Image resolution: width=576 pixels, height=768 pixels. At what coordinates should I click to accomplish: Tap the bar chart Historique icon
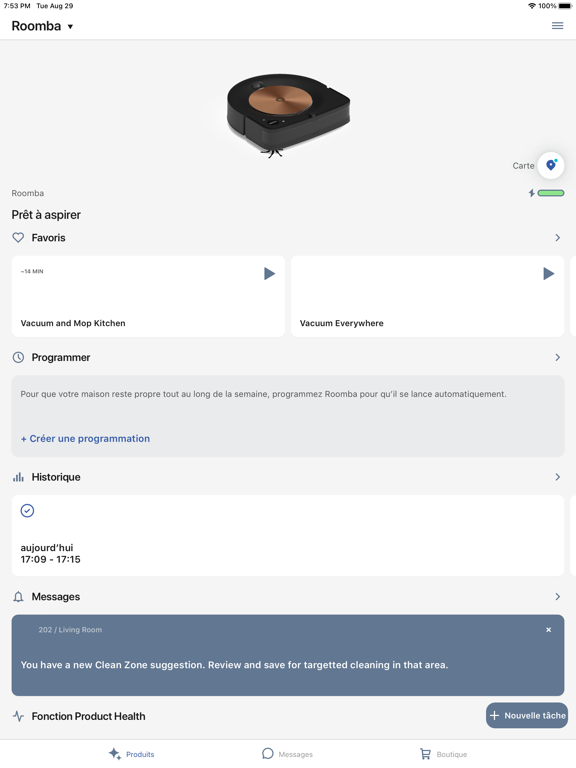[18, 477]
